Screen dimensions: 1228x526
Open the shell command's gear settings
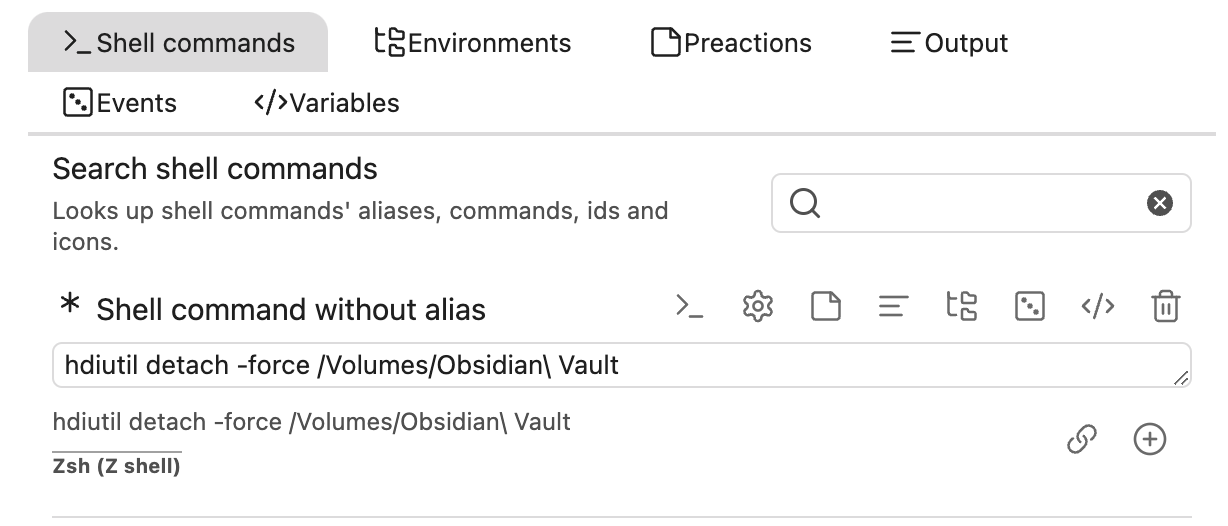click(x=759, y=307)
